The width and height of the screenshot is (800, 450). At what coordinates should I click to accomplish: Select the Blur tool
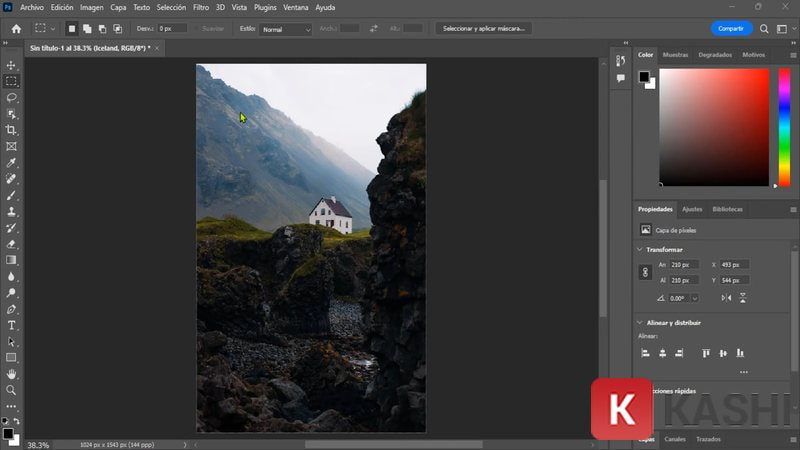point(11,277)
